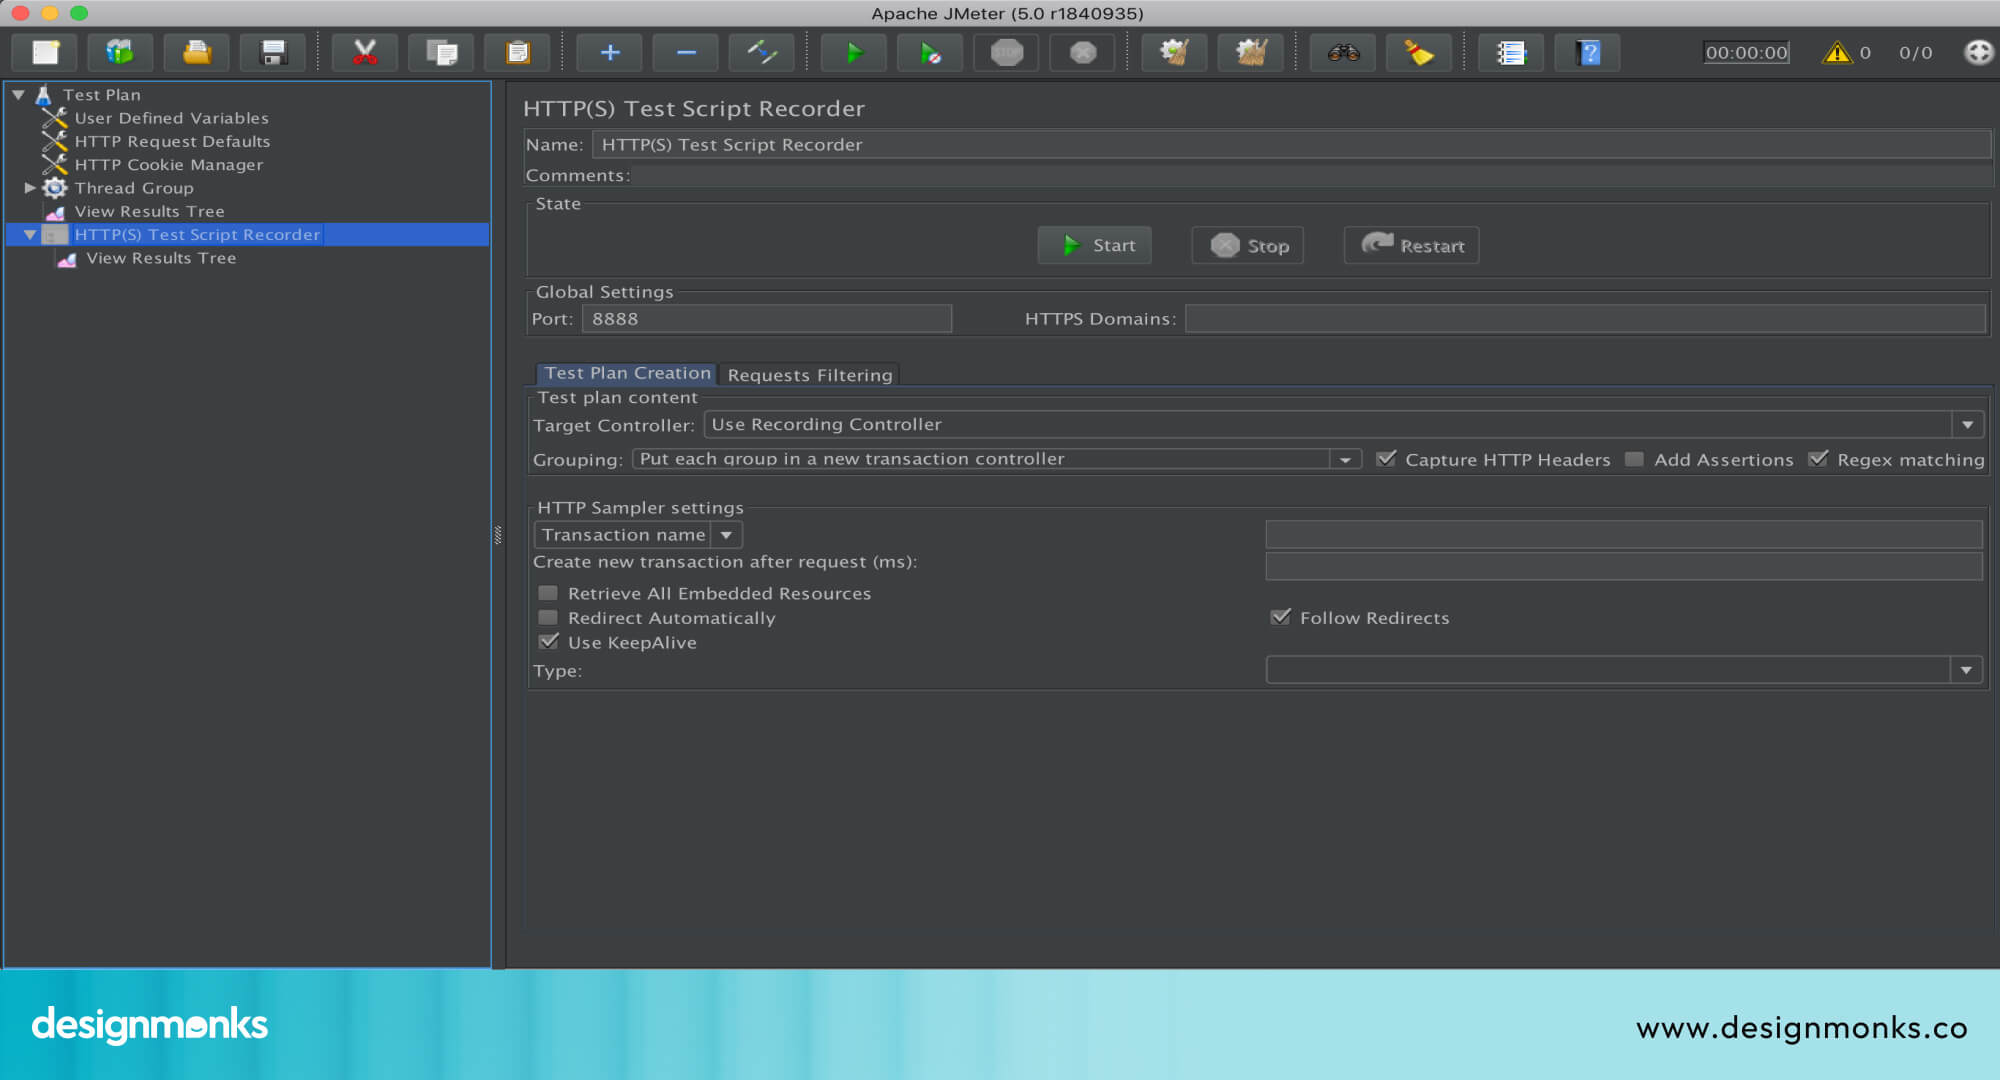Viewport: 2000px width, 1080px height.
Task: Click the elapsed time 00:00:00 display
Action: (x=1746, y=52)
